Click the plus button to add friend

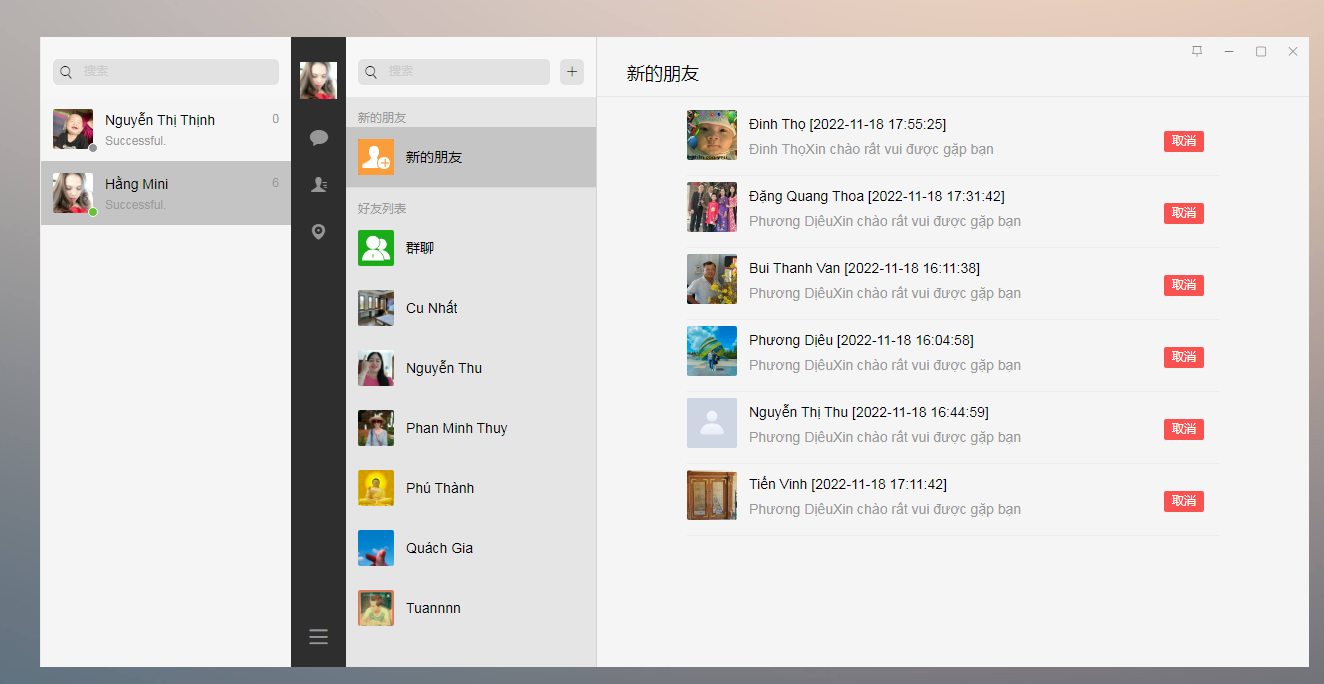click(x=572, y=72)
